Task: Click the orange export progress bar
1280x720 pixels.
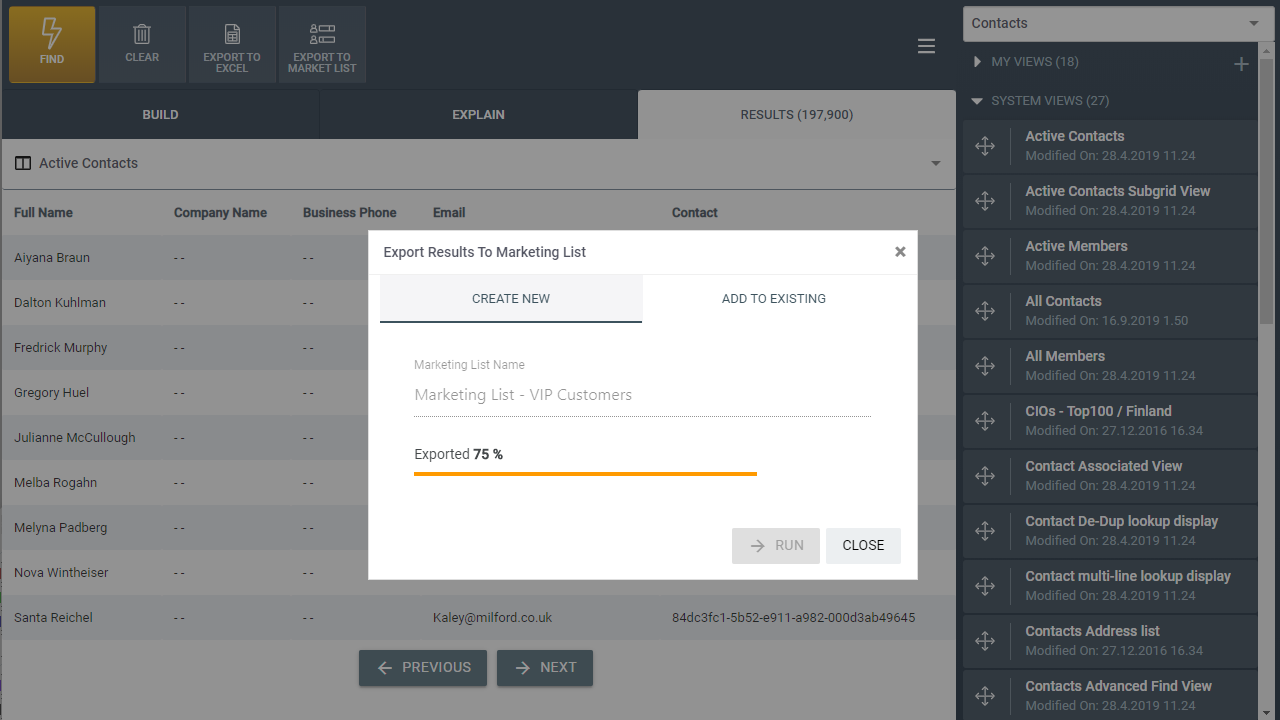Action: (x=585, y=473)
